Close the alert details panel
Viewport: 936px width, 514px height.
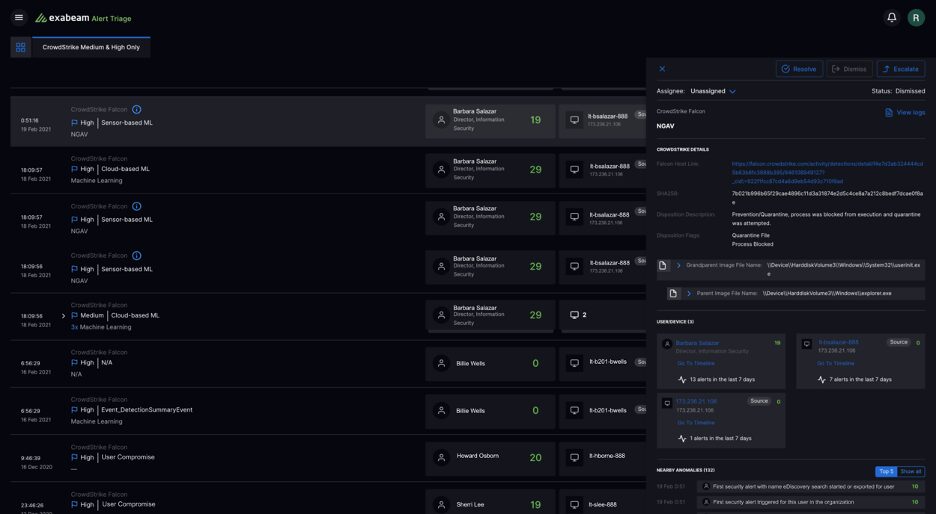(x=662, y=69)
